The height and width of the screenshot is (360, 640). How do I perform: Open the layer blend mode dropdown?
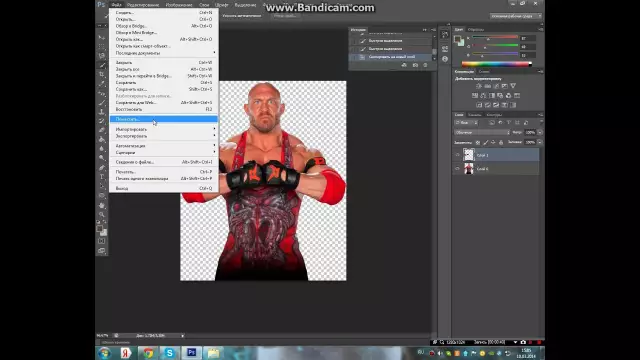click(x=482, y=133)
